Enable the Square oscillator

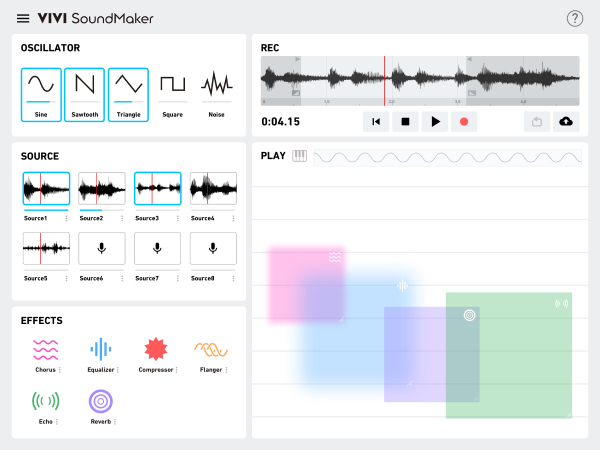(173, 88)
